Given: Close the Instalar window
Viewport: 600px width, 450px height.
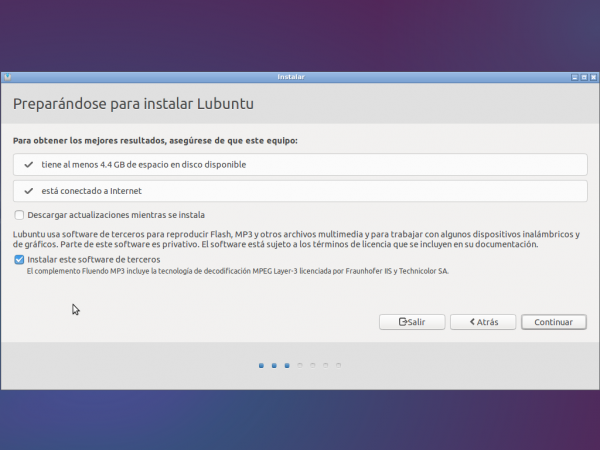Looking at the screenshot, I should click(593, 77).
